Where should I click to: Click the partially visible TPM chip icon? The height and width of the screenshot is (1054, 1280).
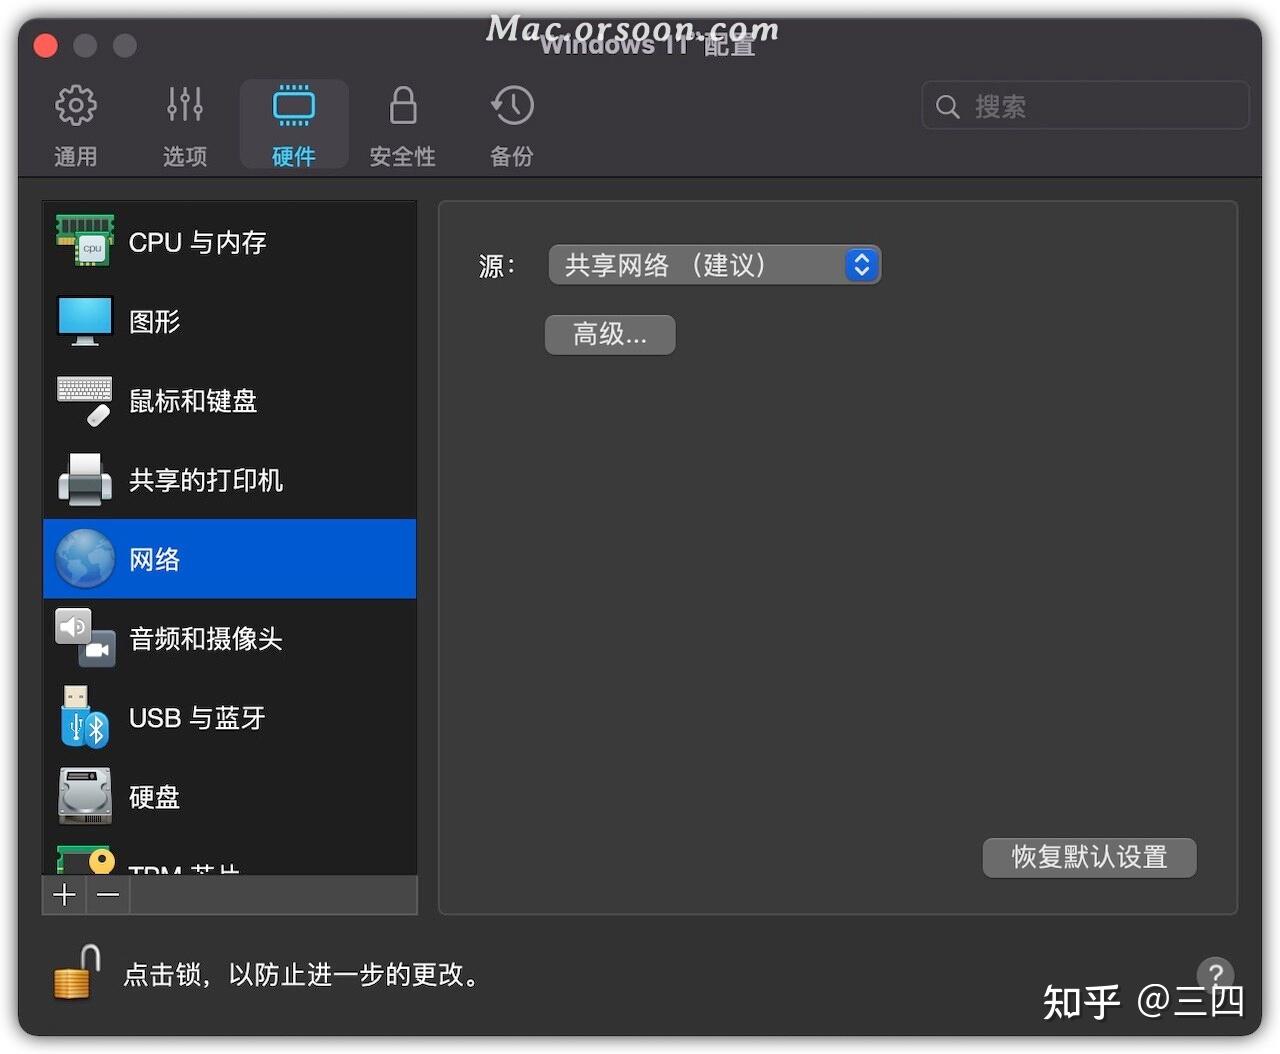click(85, 860)
